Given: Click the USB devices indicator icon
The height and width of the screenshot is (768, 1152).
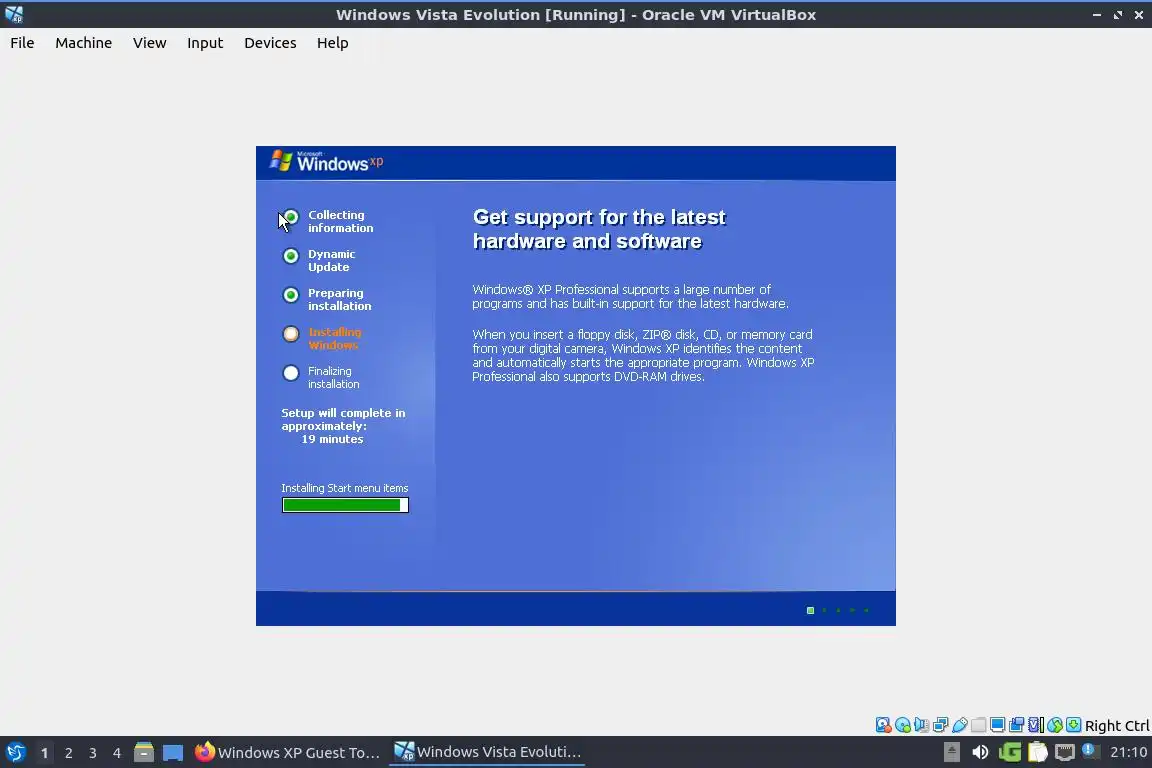Looking at the screenshot, I should click(x=960, y=725).
